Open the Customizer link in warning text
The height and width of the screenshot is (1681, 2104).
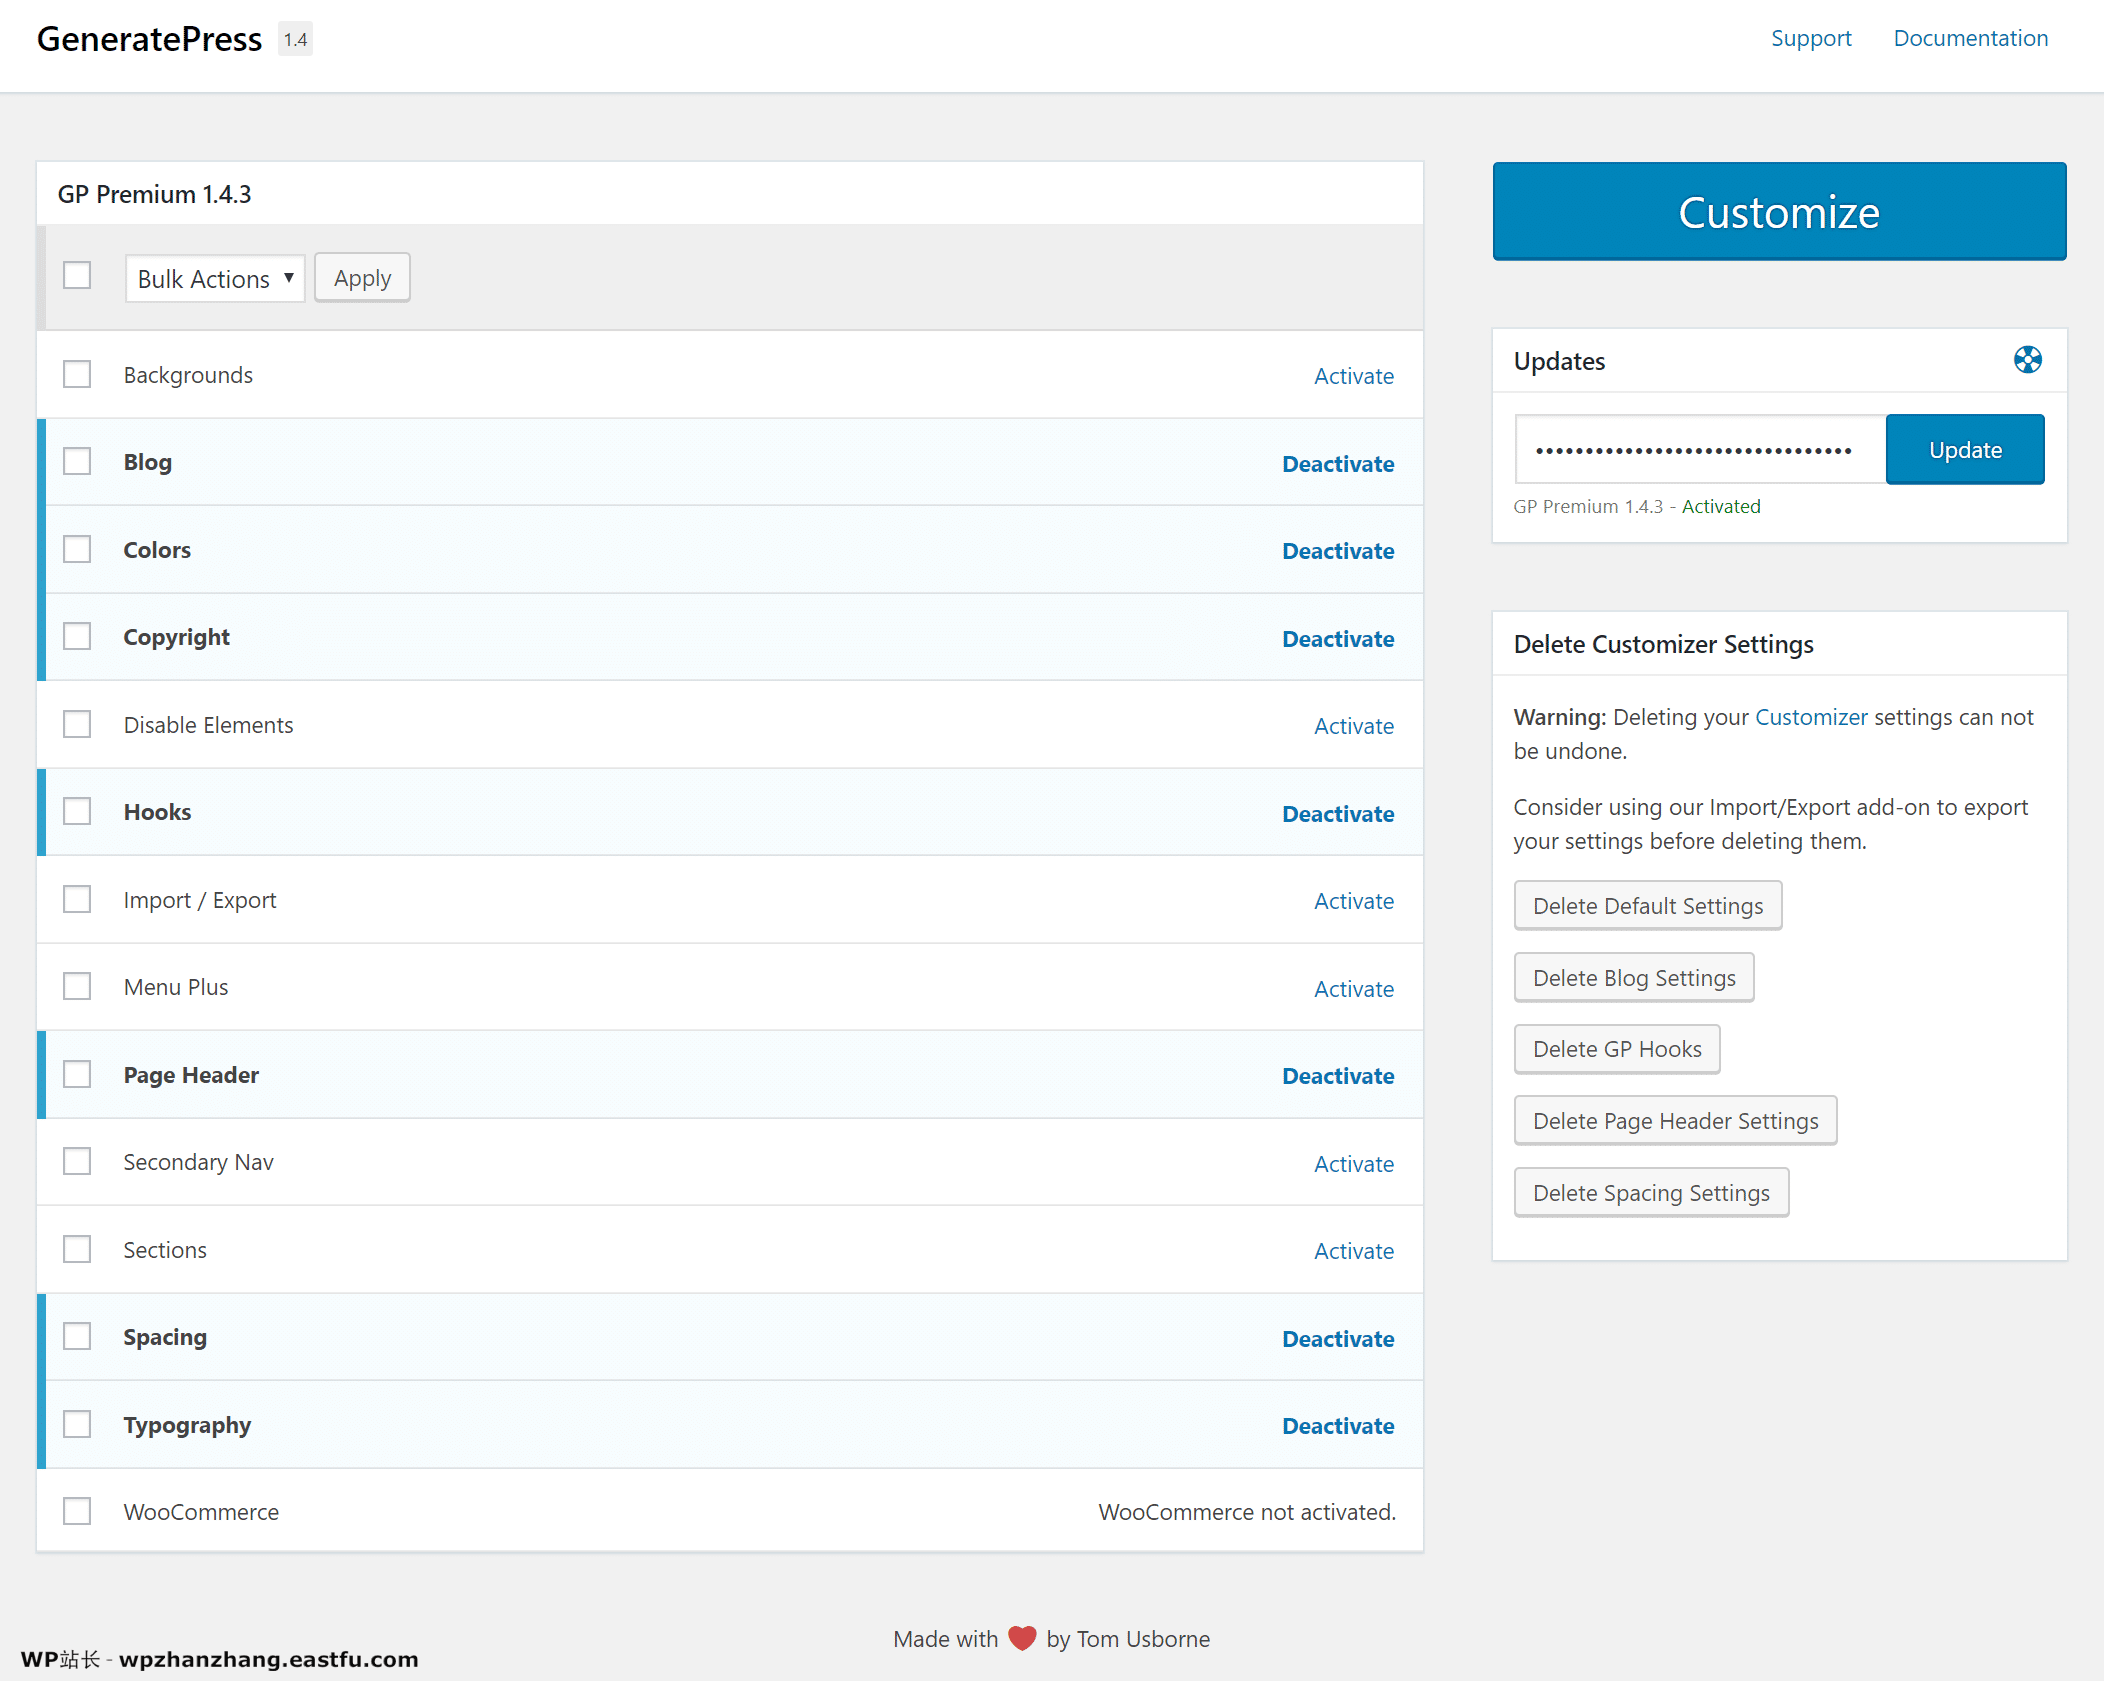point(1811,717)
